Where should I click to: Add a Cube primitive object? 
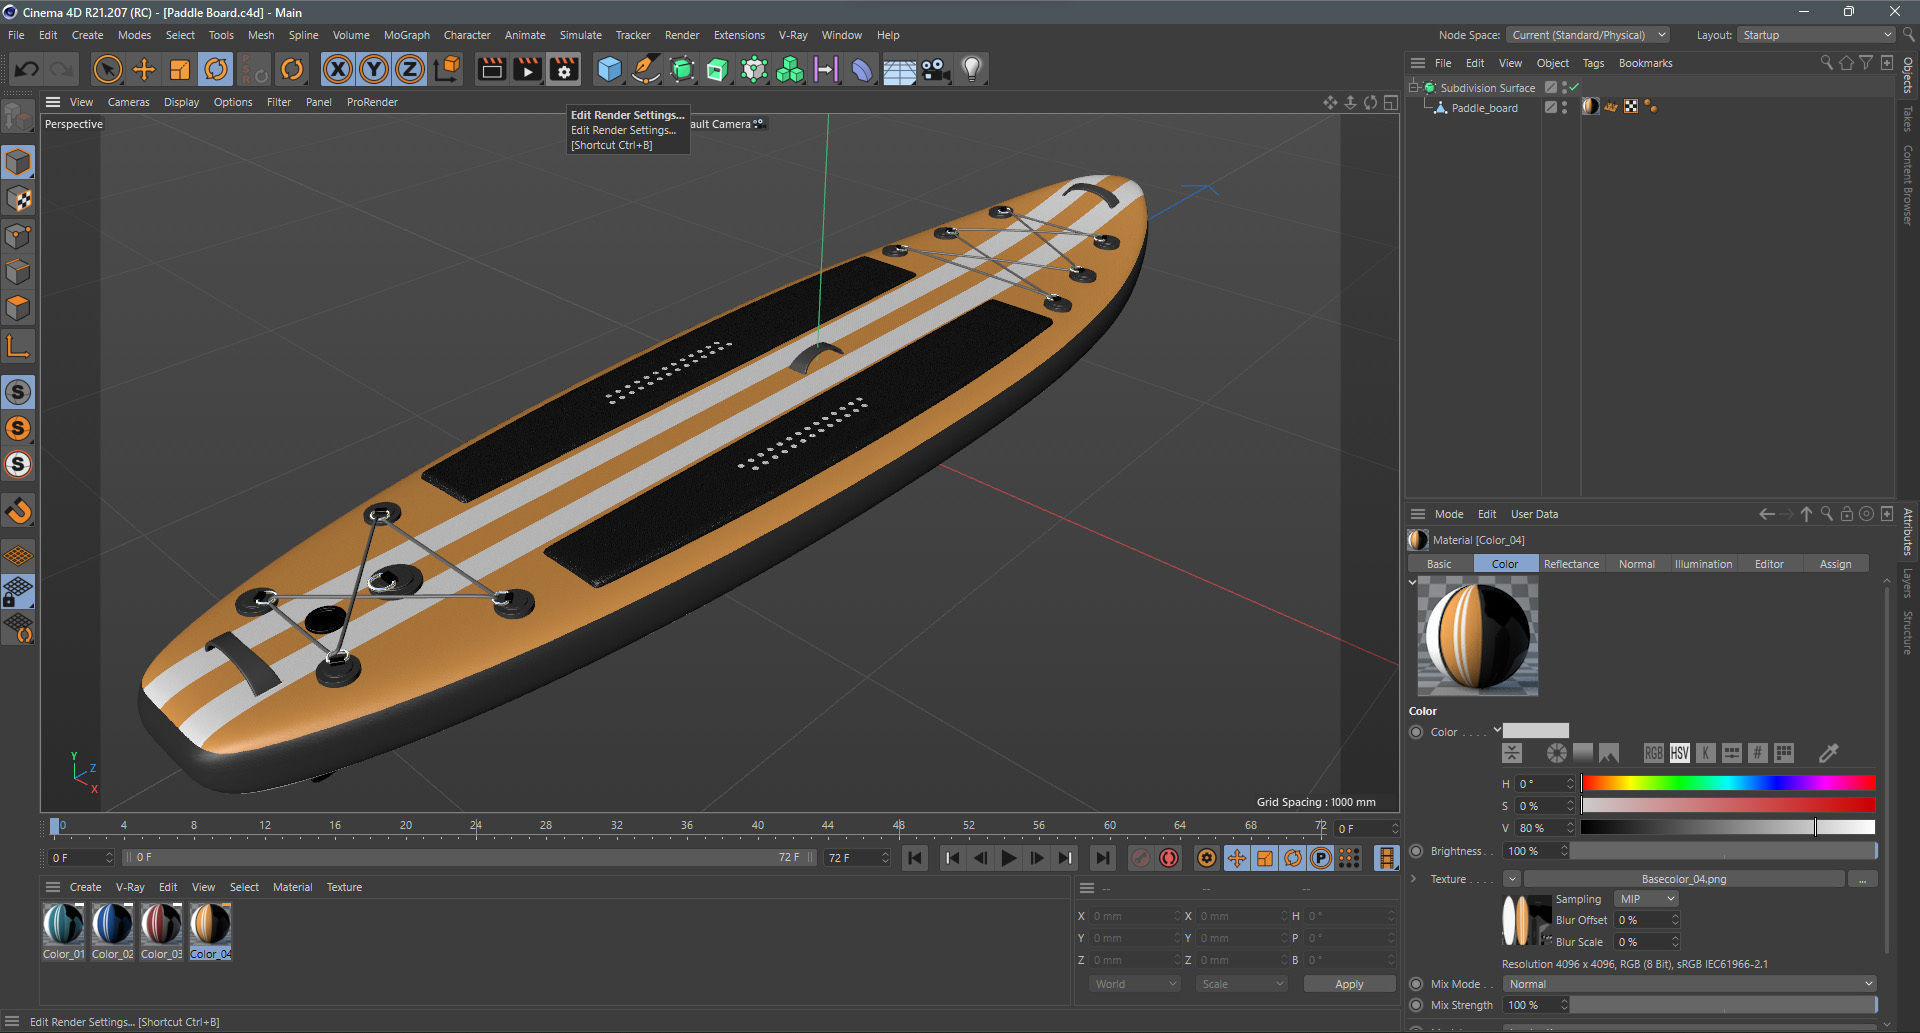[x=609, y=69]
